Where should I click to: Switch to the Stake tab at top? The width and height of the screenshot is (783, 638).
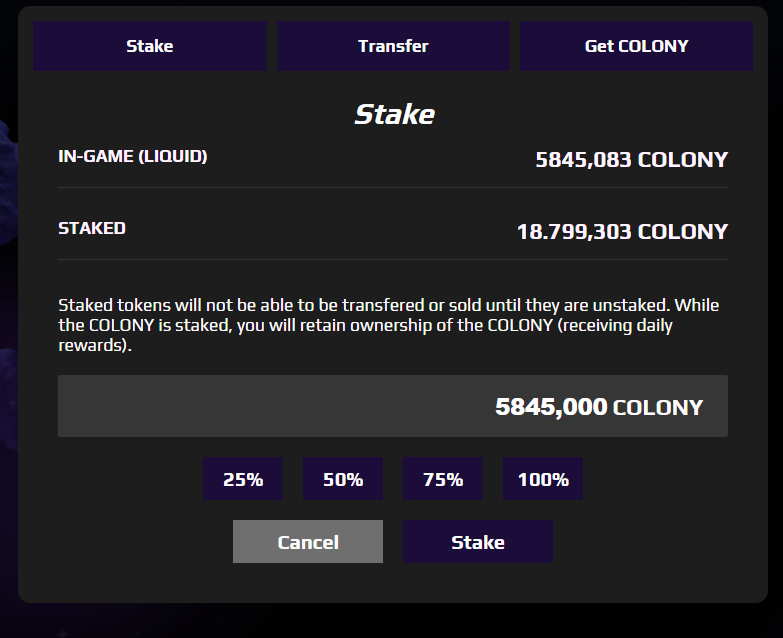click(150, 46)
